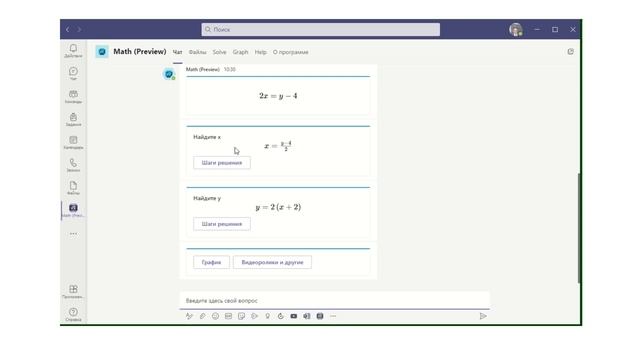Click the dark square app icon in toolbar

[320, 316]
